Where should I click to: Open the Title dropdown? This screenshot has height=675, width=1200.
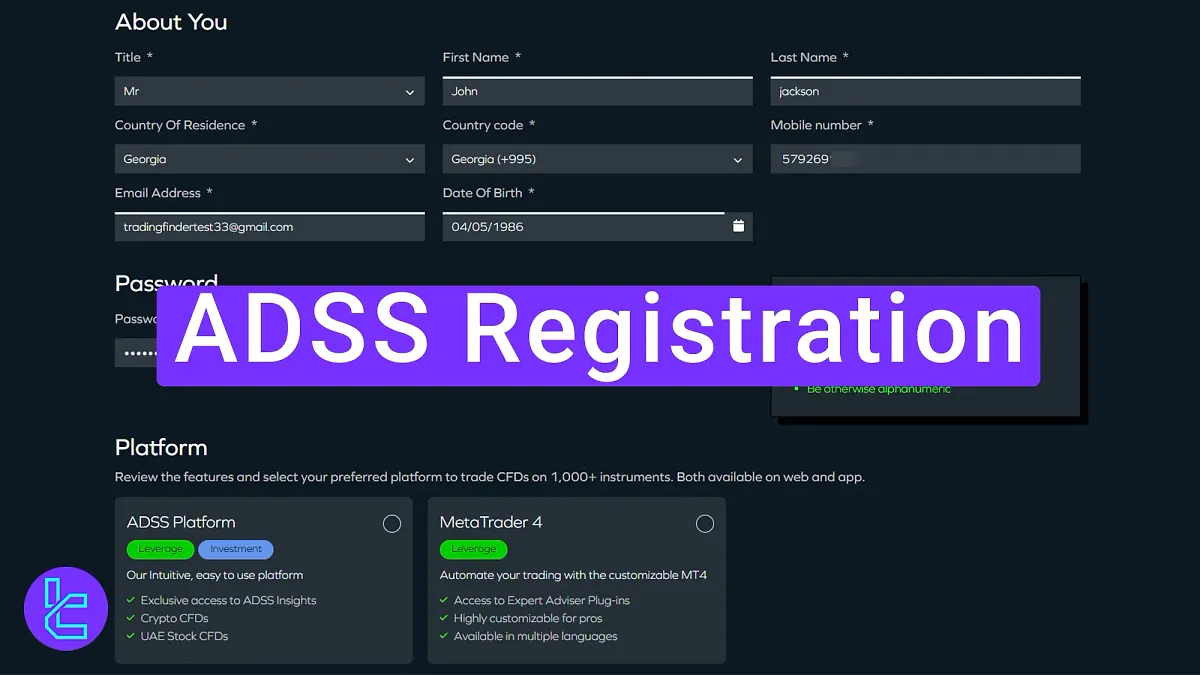point(268,91)
